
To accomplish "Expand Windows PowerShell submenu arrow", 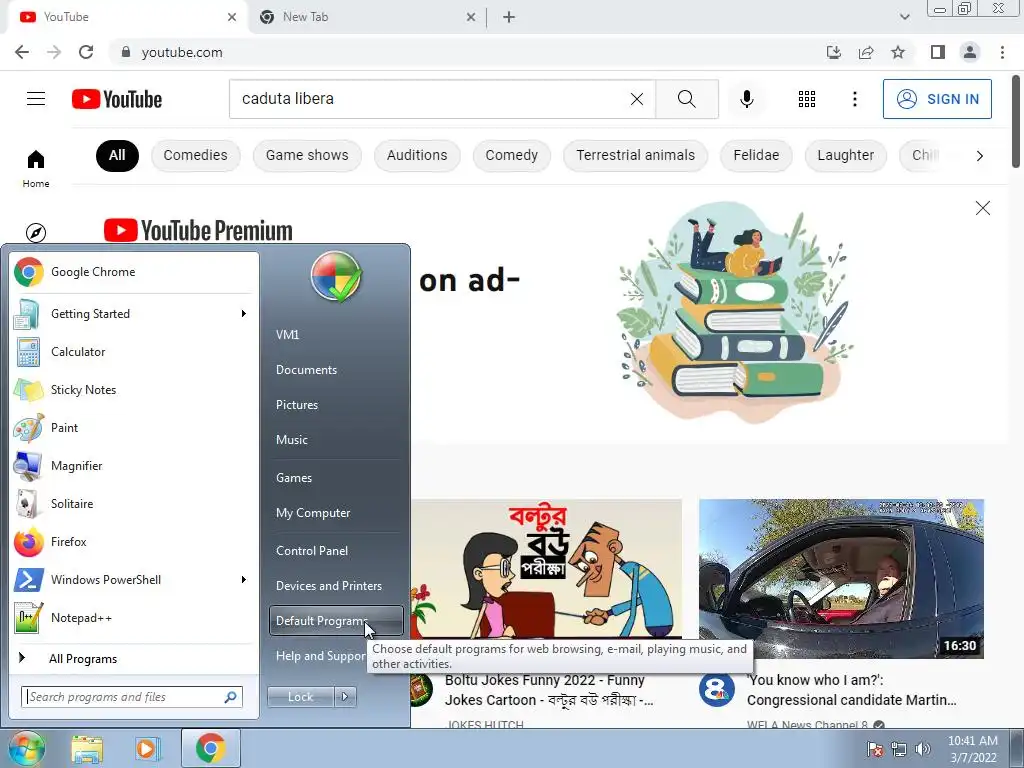I will [243, 579].
